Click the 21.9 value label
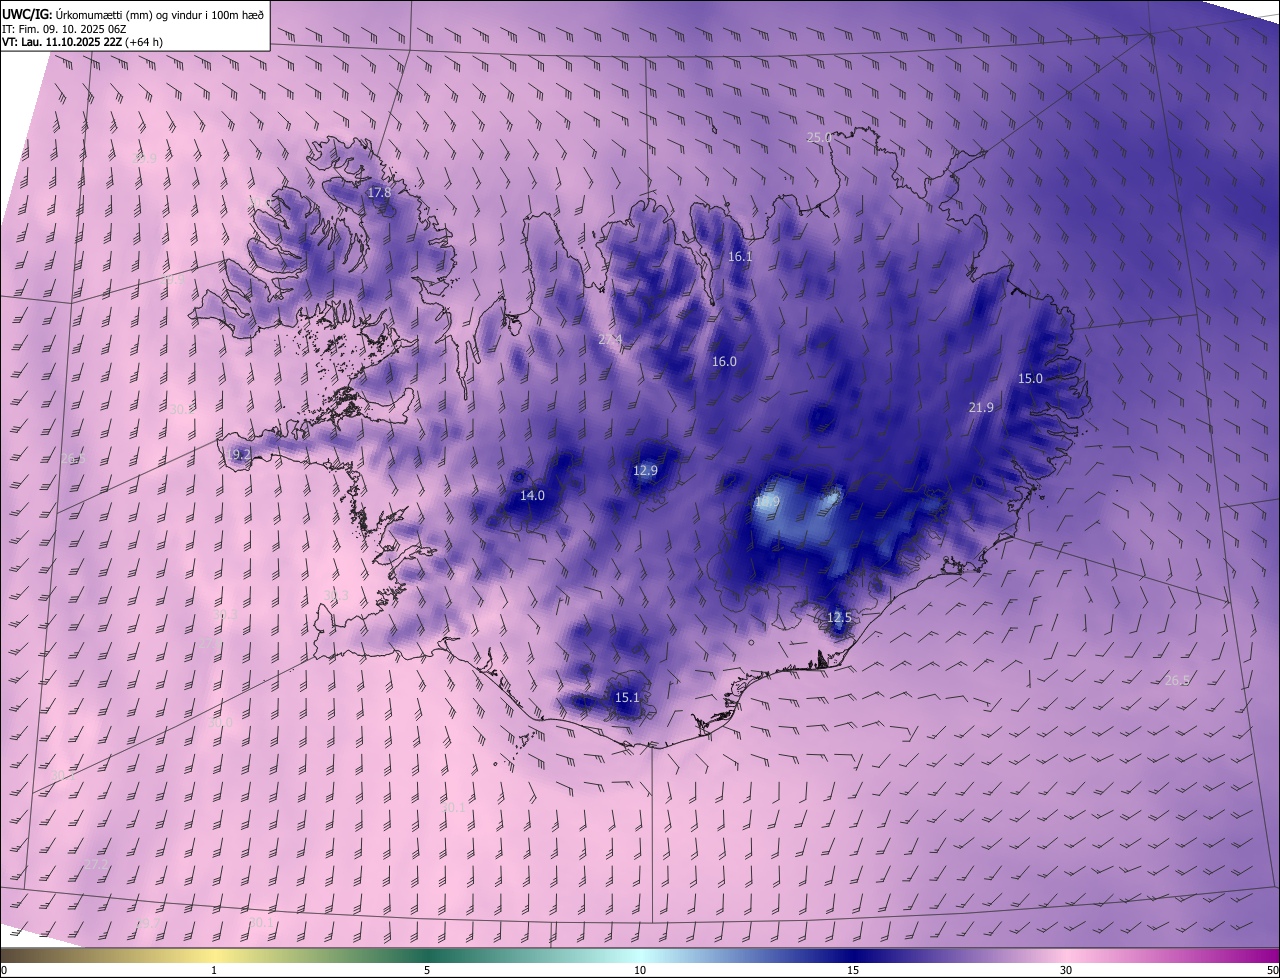1280x978 pixels. [981, 408]
